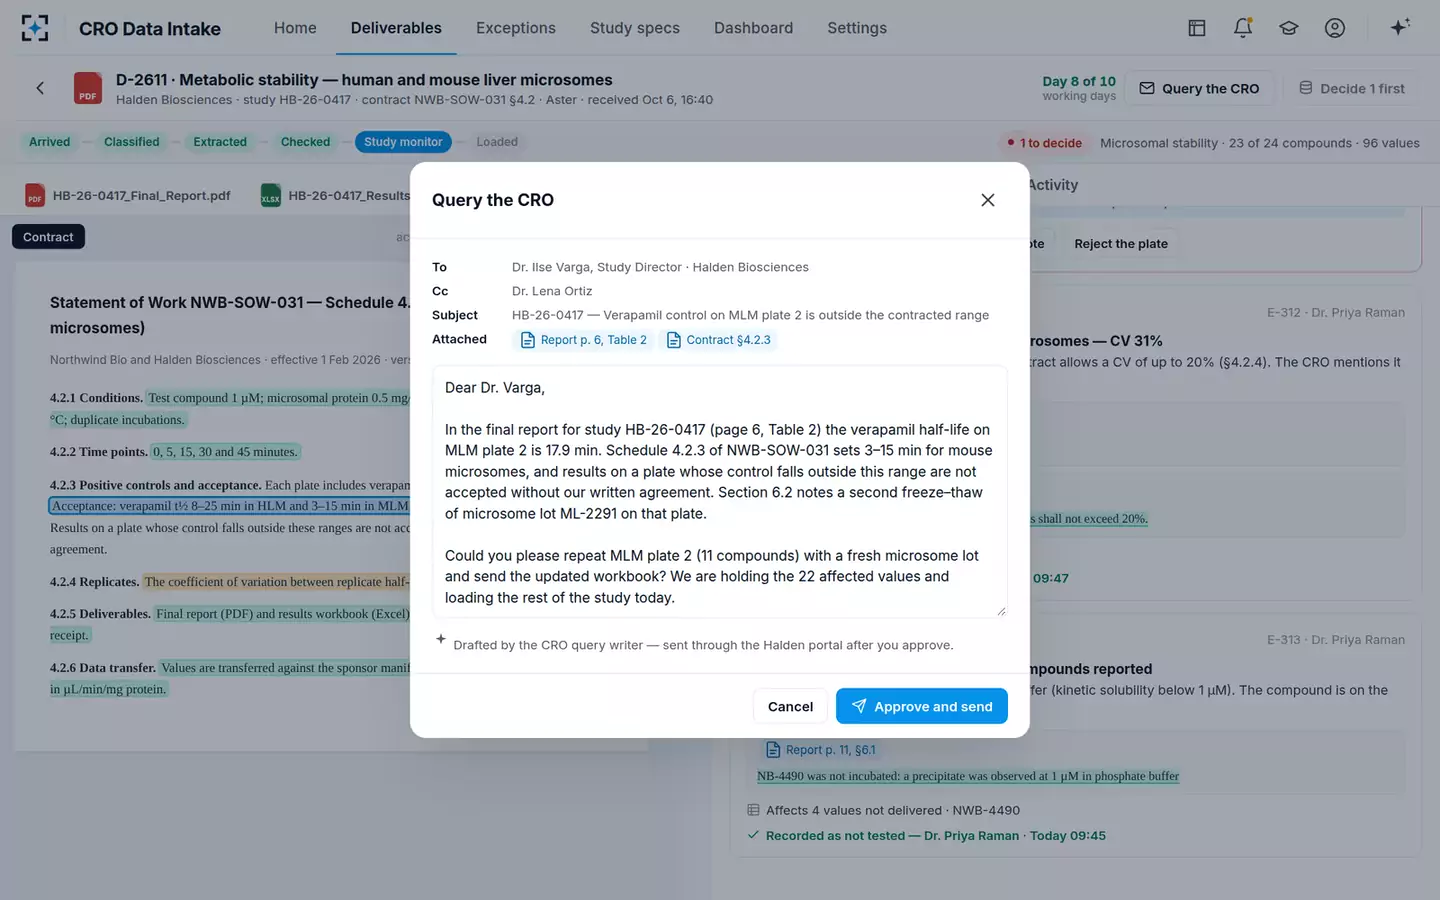Click highlighted verapamil acceptance text in contract
Image resolution: width=1440 pixels, height=900 pixels.
coord(230,506)
